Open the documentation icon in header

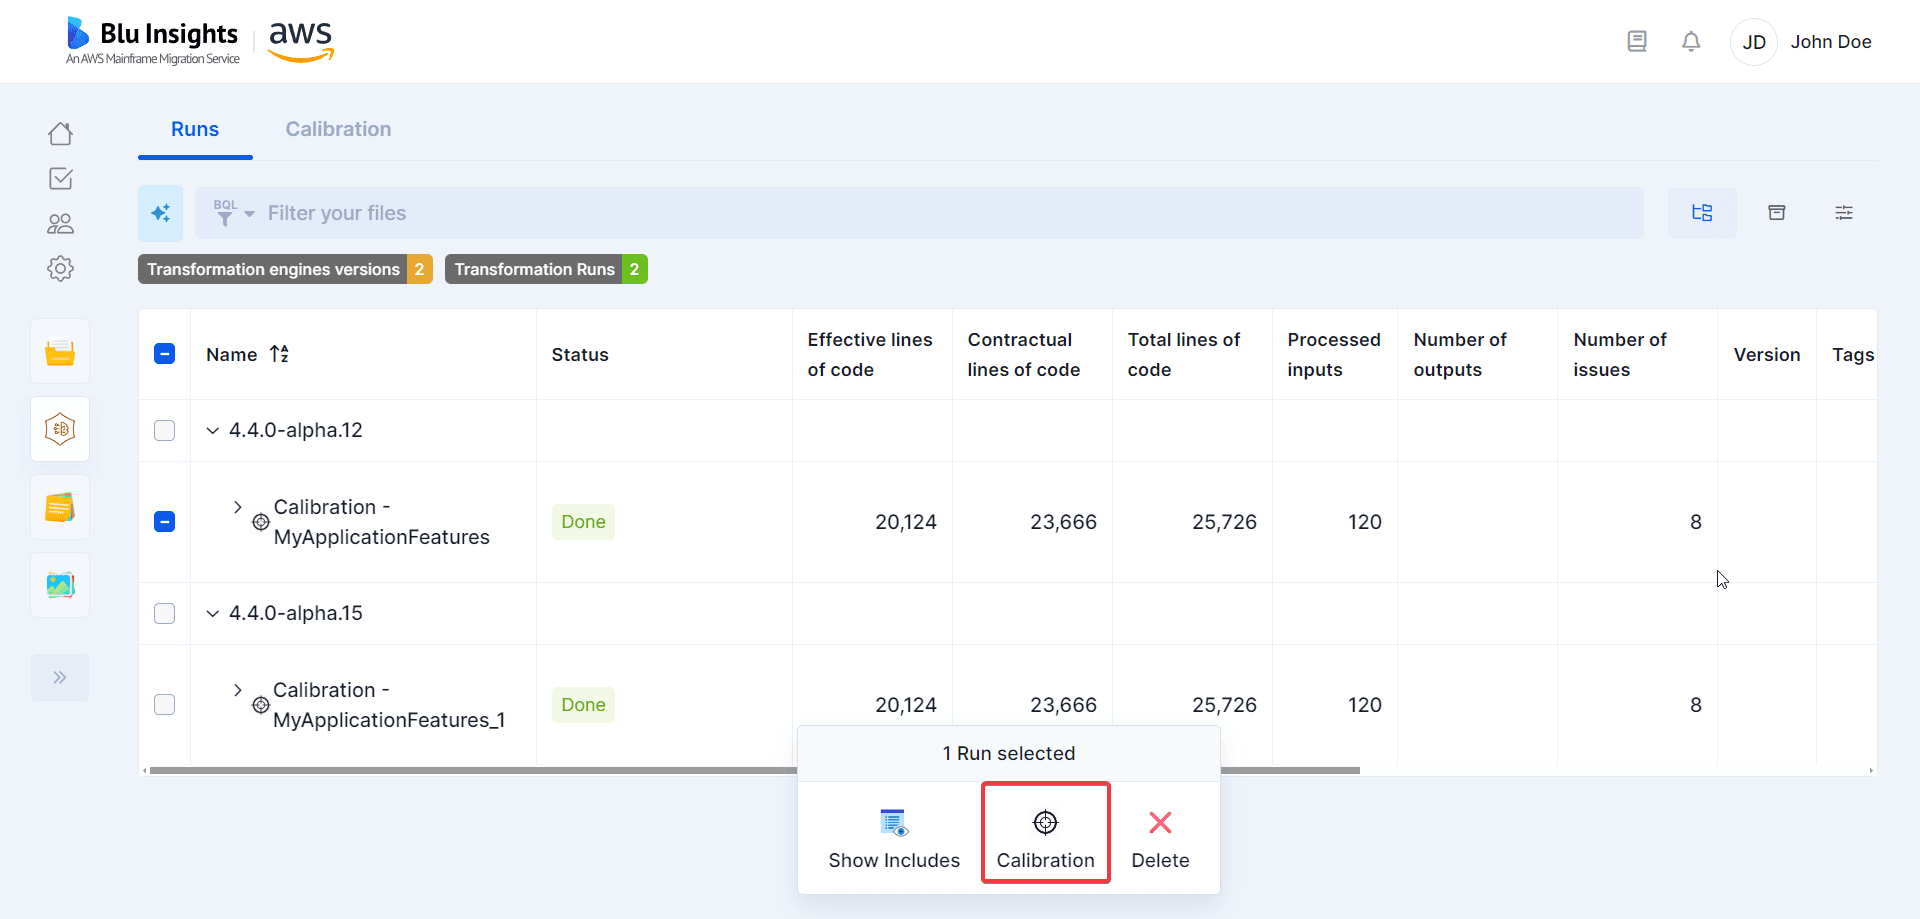tap(1637, 42)
